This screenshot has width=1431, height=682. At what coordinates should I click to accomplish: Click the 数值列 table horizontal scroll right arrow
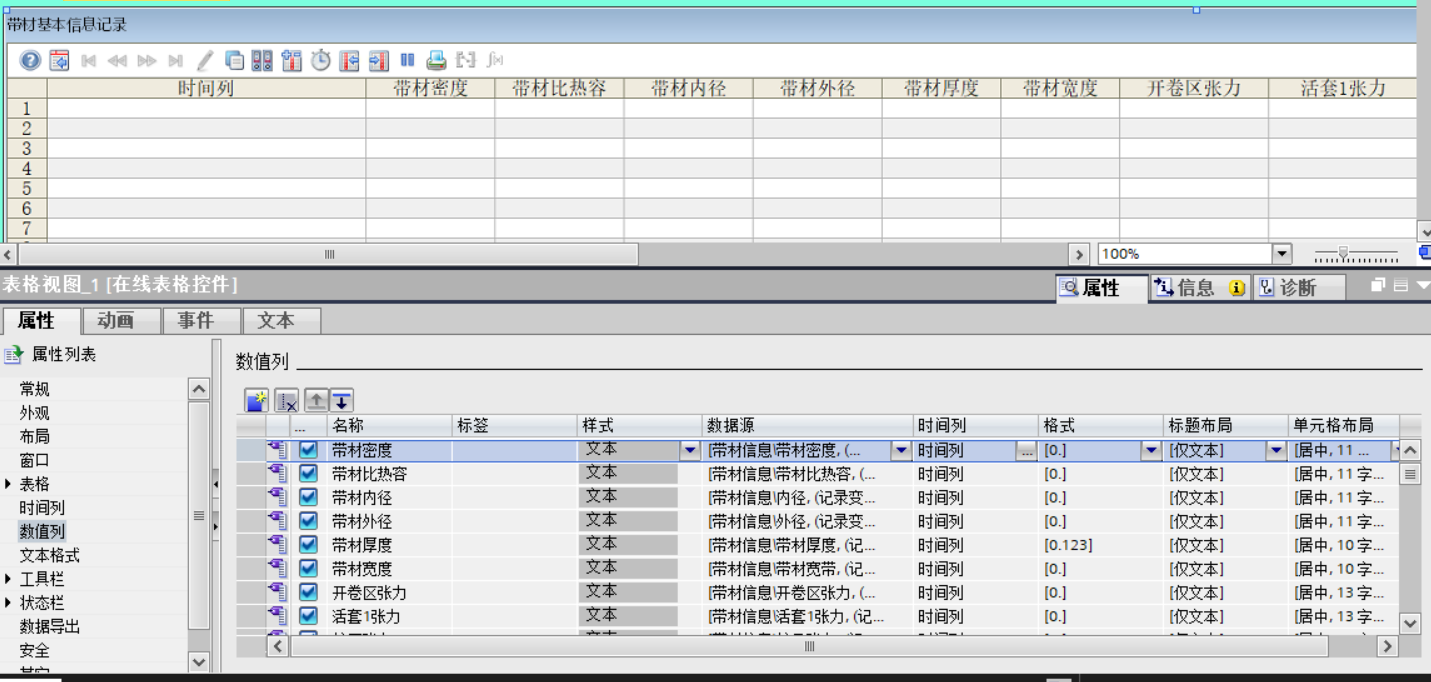1387,647
